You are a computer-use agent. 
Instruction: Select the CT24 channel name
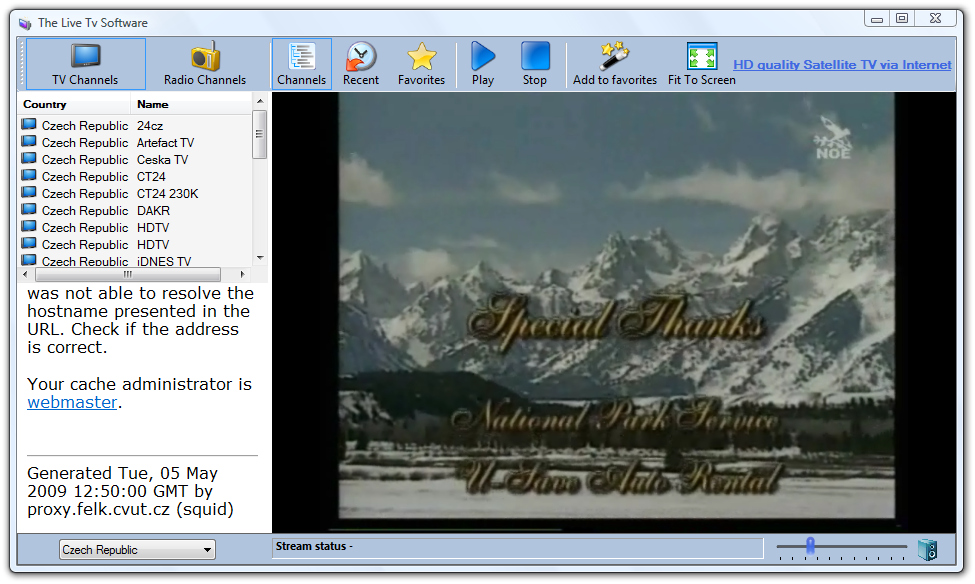coord(151,177)
